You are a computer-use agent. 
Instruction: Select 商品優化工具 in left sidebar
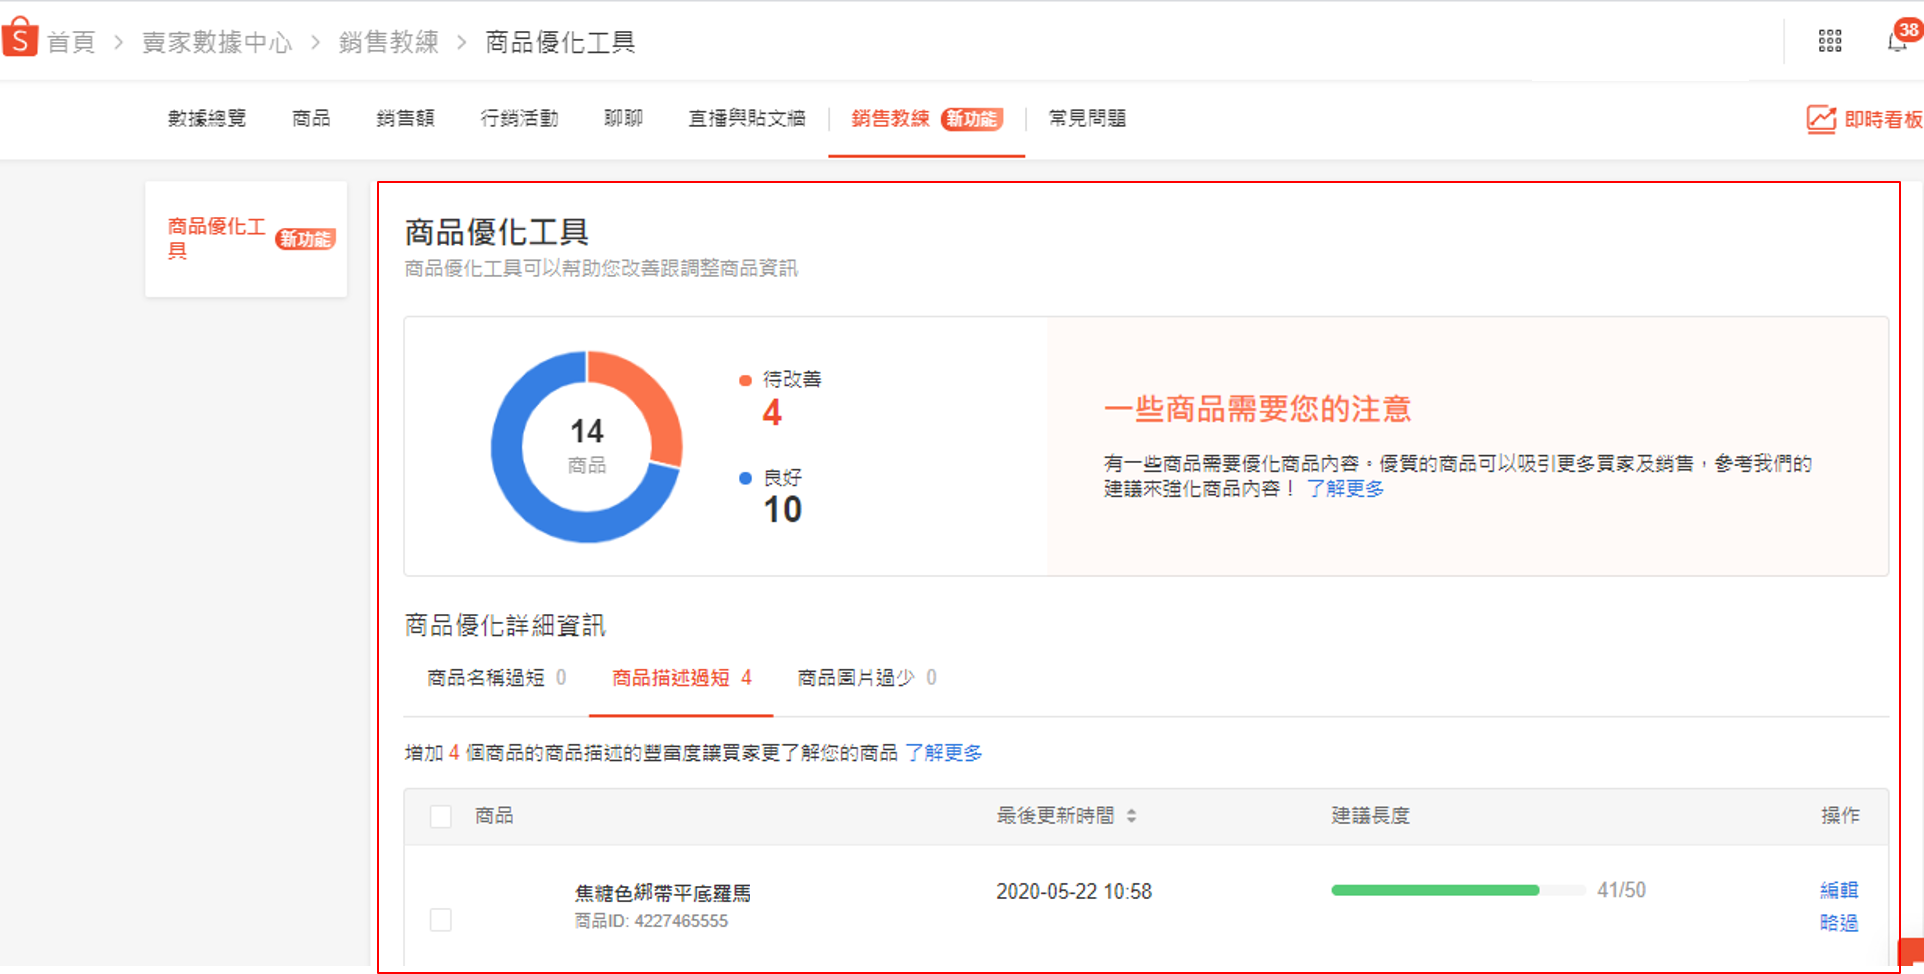(x=216, y=238)
